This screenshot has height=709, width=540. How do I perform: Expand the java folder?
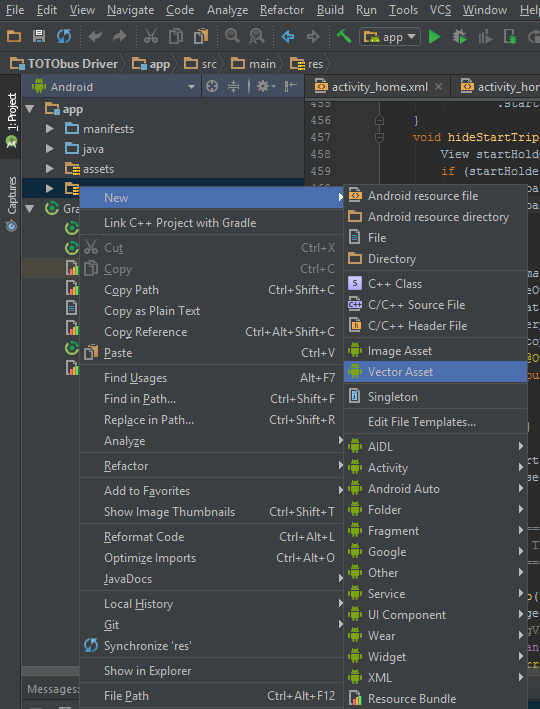point(50,149)
